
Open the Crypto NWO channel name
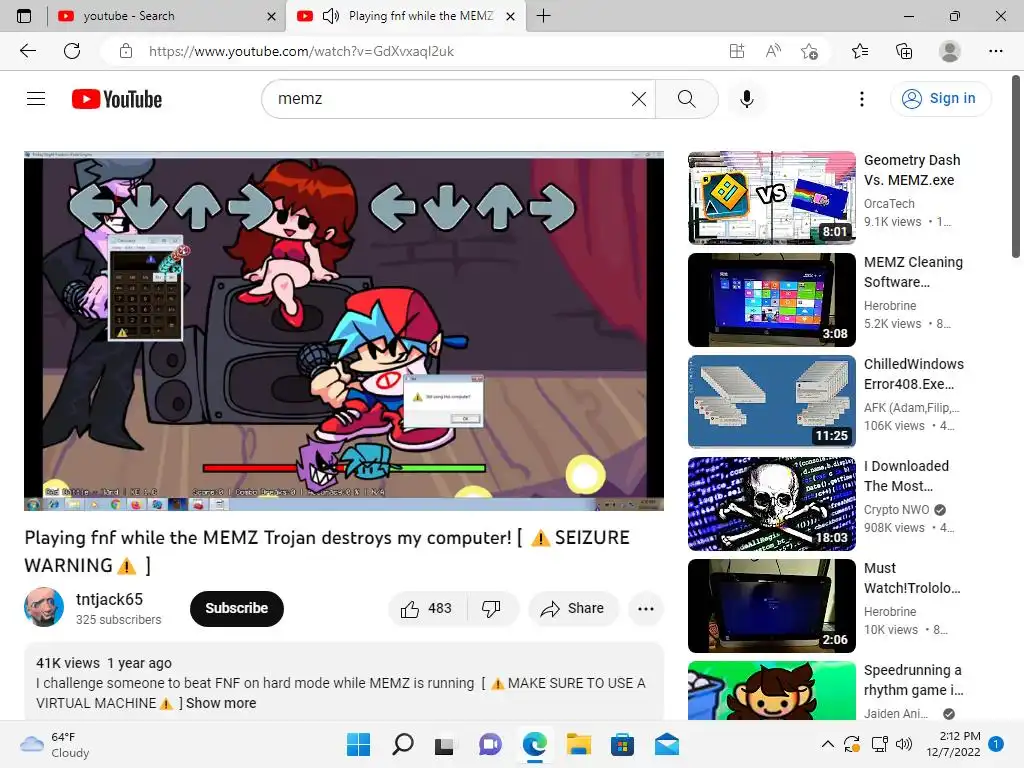coord(896,509)
